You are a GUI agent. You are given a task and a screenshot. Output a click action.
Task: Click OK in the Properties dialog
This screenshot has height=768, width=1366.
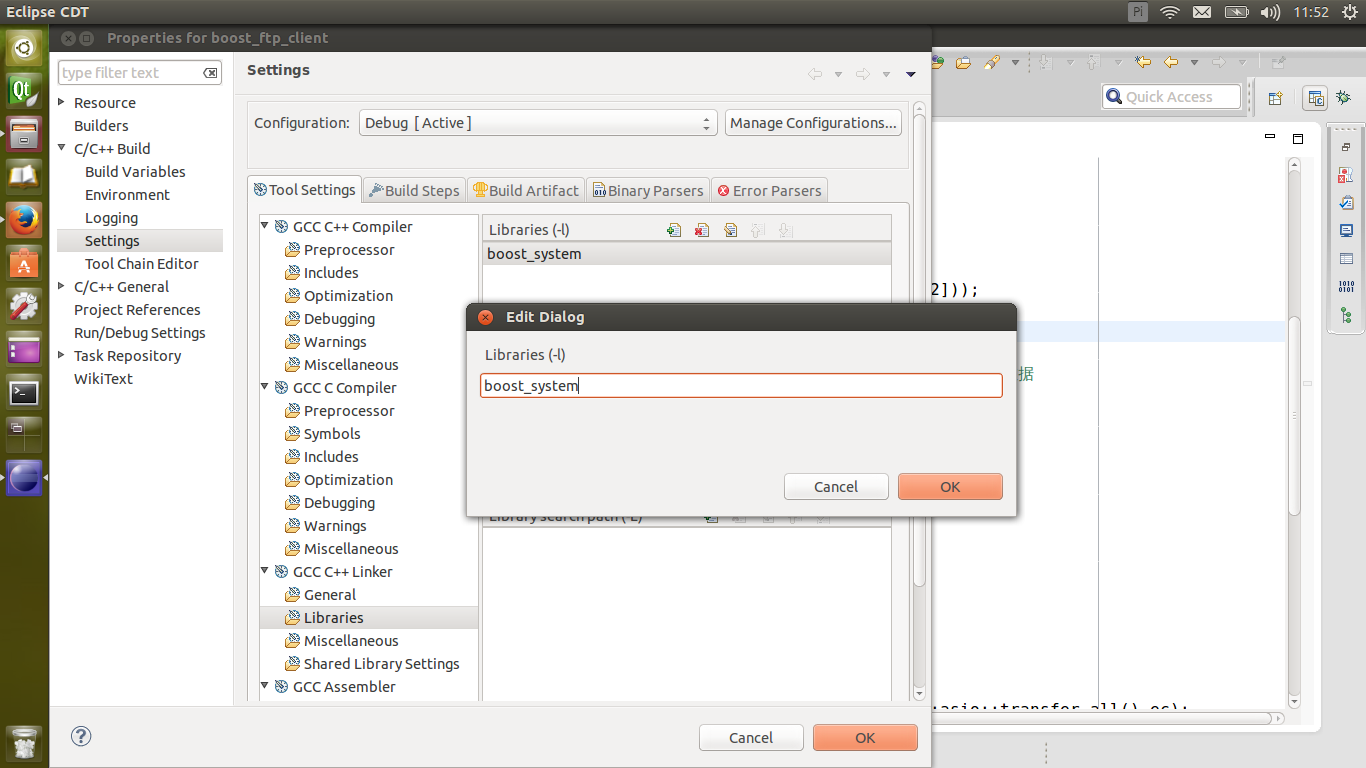865,738
